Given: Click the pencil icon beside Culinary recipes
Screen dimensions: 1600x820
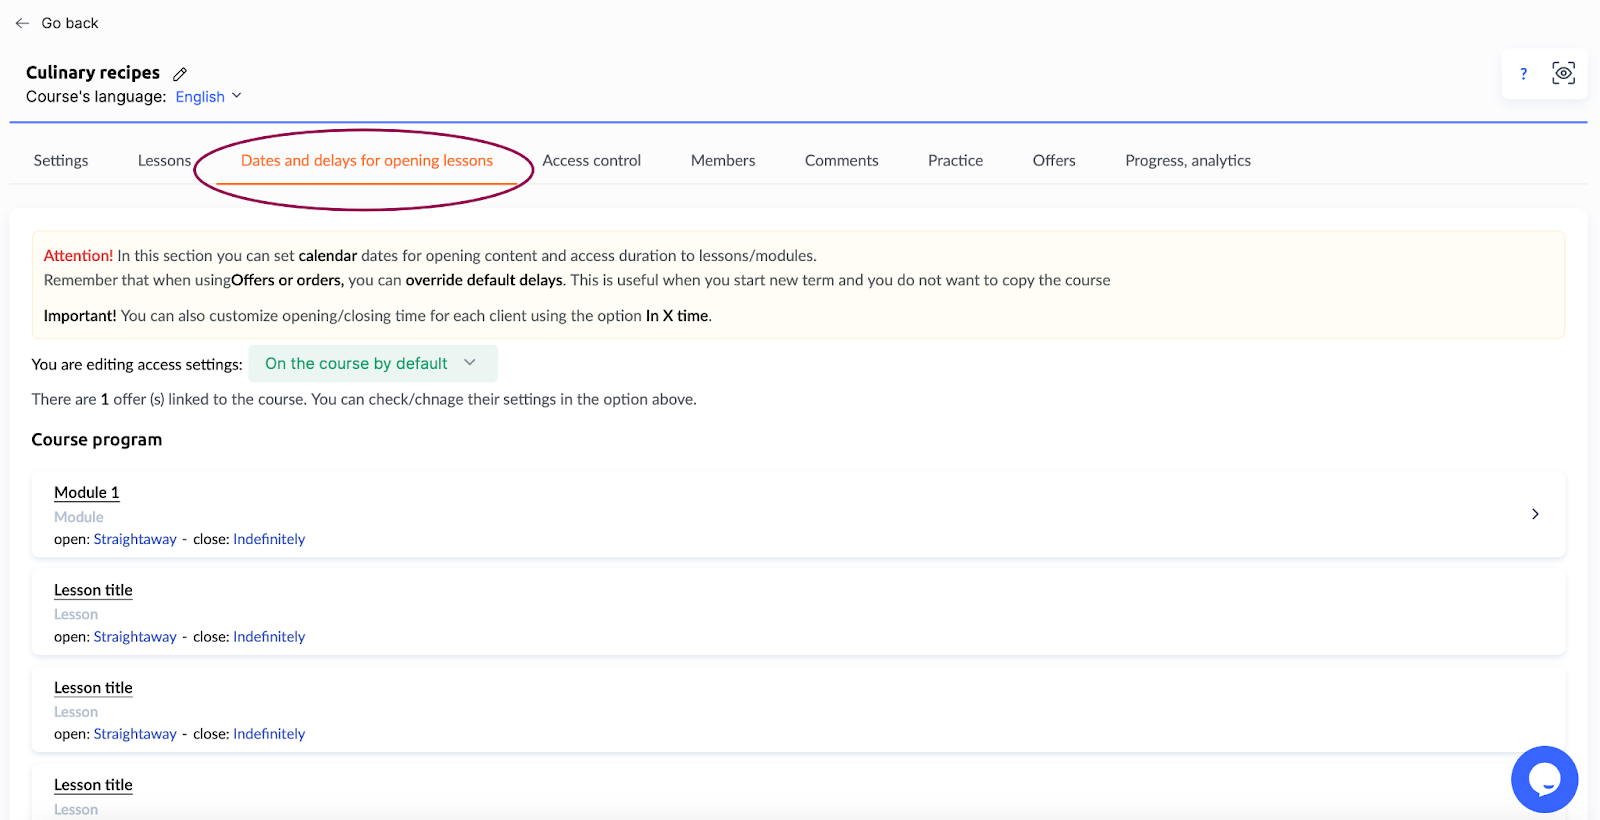Looking at the screenshot, I should (x=180, y=74).
